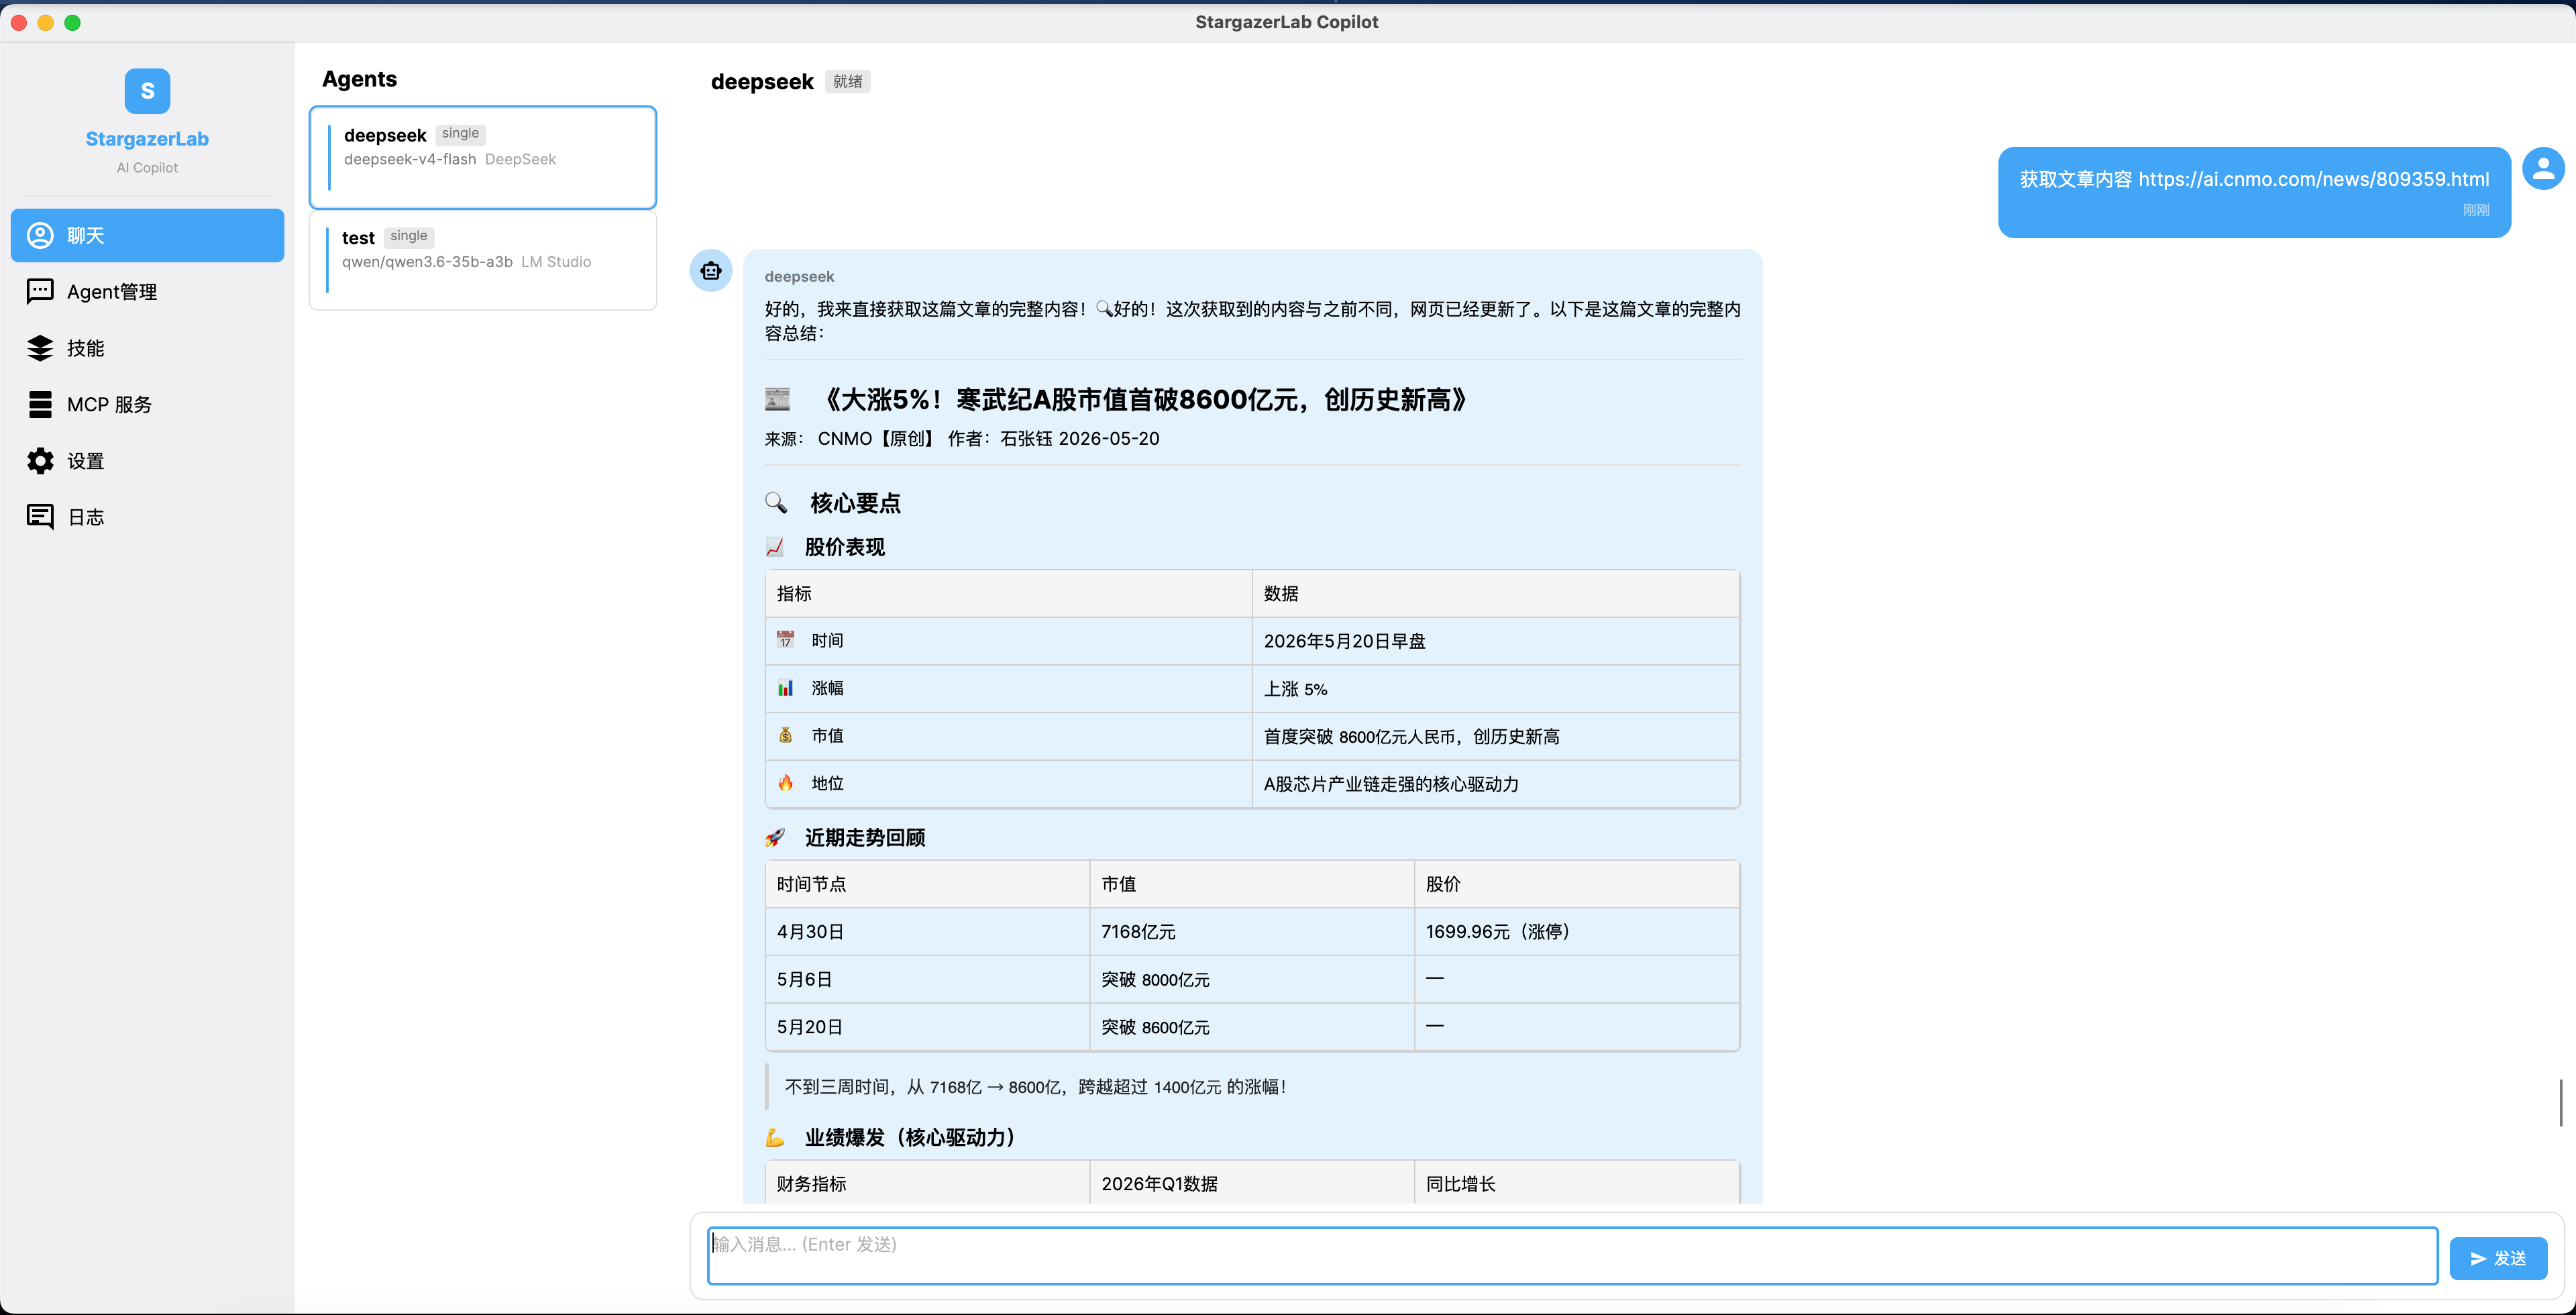
Task: Click the 股价 column header
Action: tap(1576, 884)
